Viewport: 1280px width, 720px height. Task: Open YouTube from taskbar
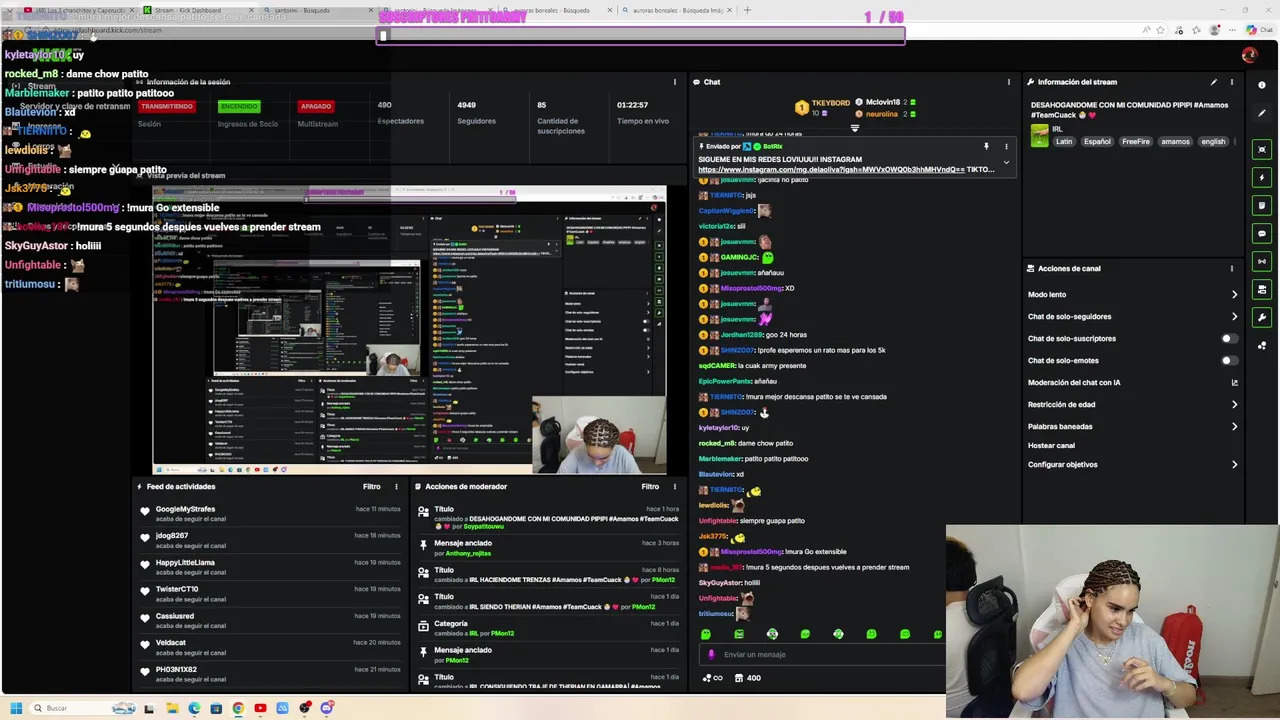260,708
